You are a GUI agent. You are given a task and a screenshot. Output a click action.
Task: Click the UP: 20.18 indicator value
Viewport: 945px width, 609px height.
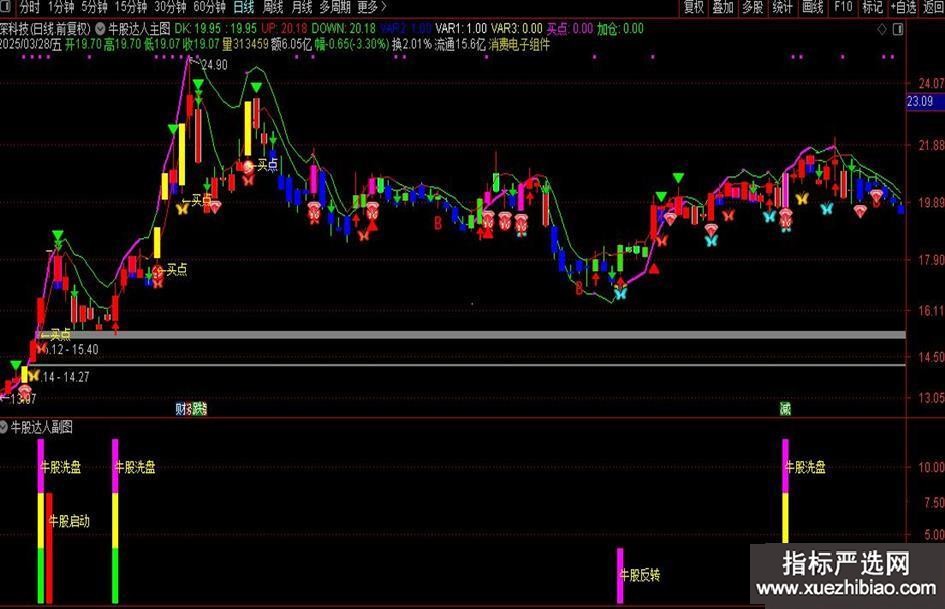[x=284, y=28]
